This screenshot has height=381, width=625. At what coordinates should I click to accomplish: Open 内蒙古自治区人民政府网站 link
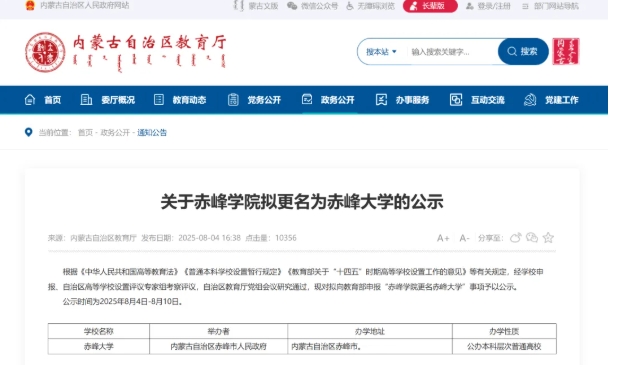tap(85, 5)
